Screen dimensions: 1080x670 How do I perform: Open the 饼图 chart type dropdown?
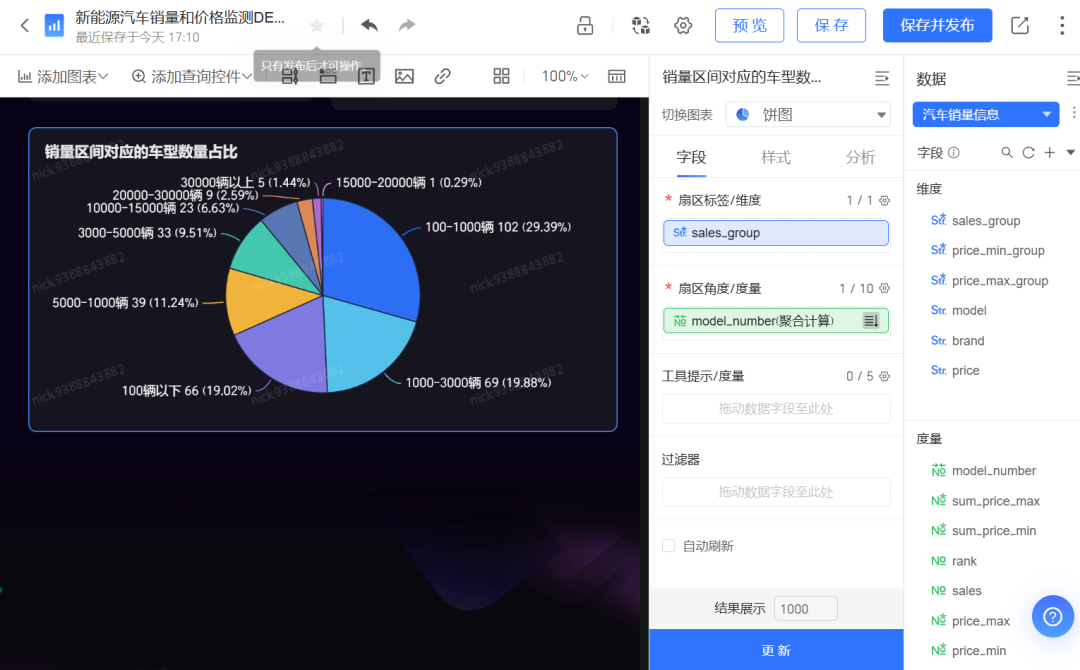tap(808, 115)
